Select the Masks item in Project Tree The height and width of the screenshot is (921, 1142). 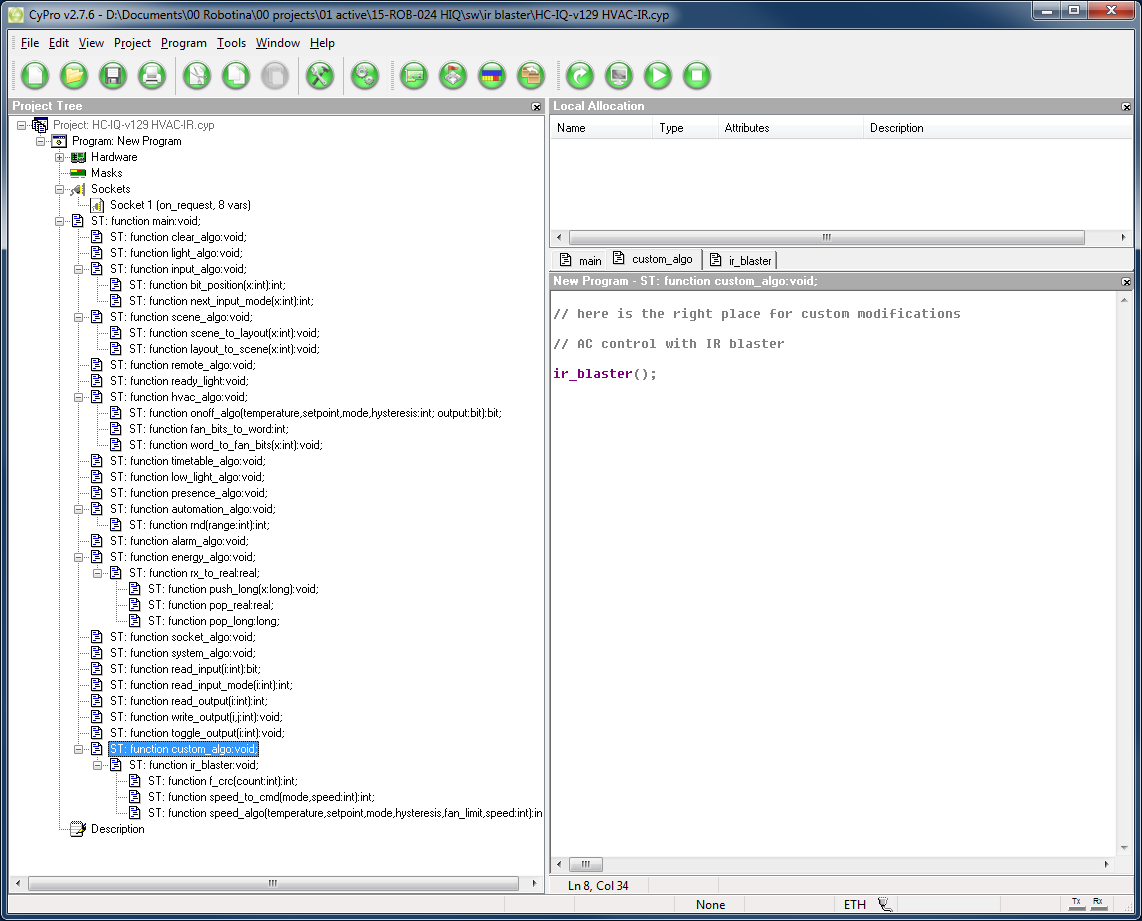point(106,173)
